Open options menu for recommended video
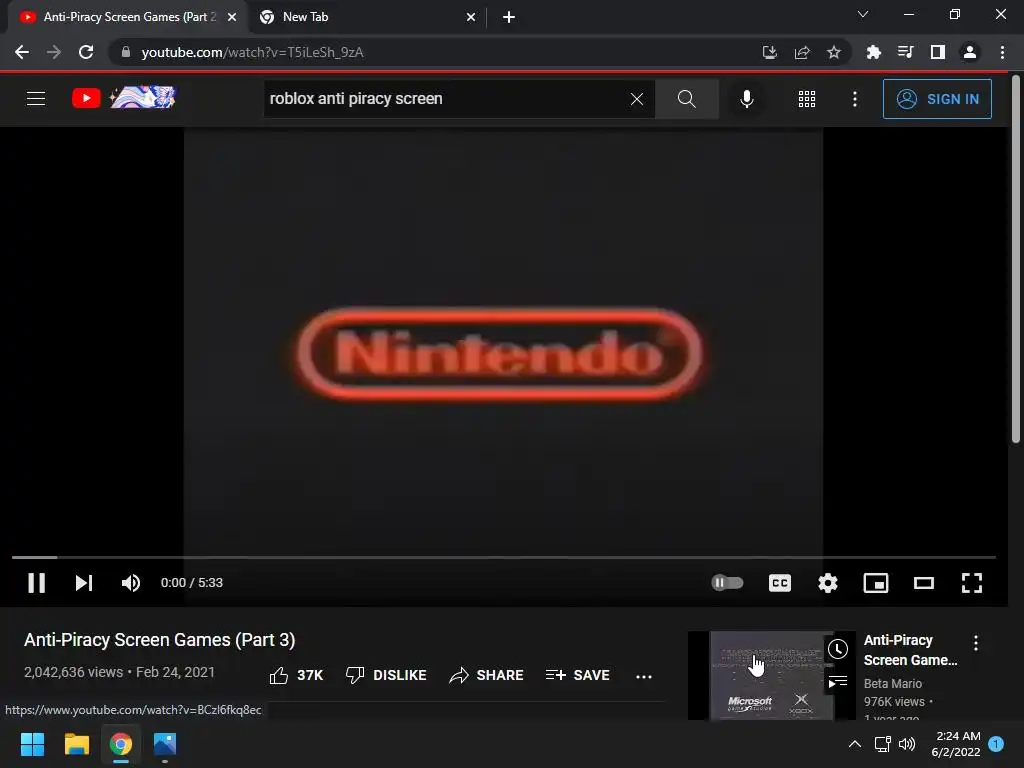The image size is (1024, 768). (976, 643)
